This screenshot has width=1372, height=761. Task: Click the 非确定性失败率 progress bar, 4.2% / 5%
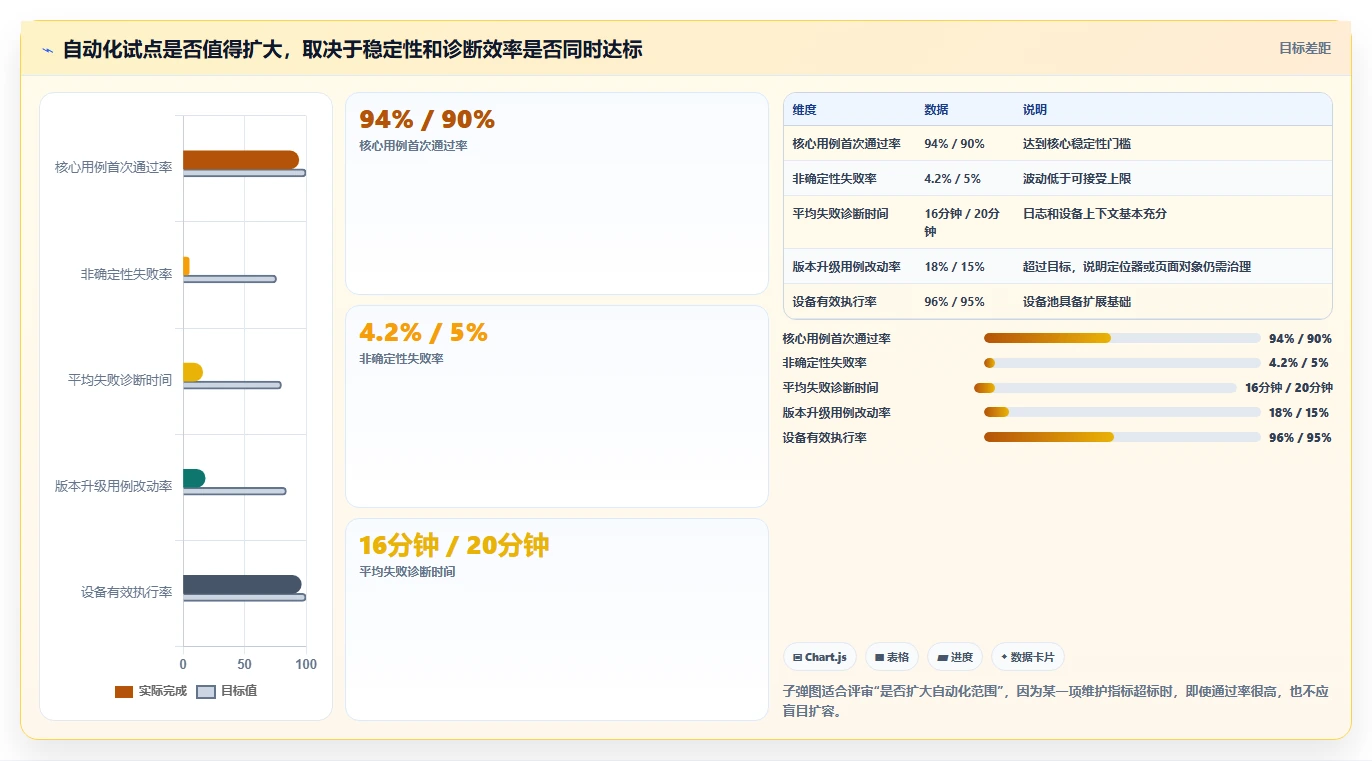pyautogui.click(x=1122, y=363)
